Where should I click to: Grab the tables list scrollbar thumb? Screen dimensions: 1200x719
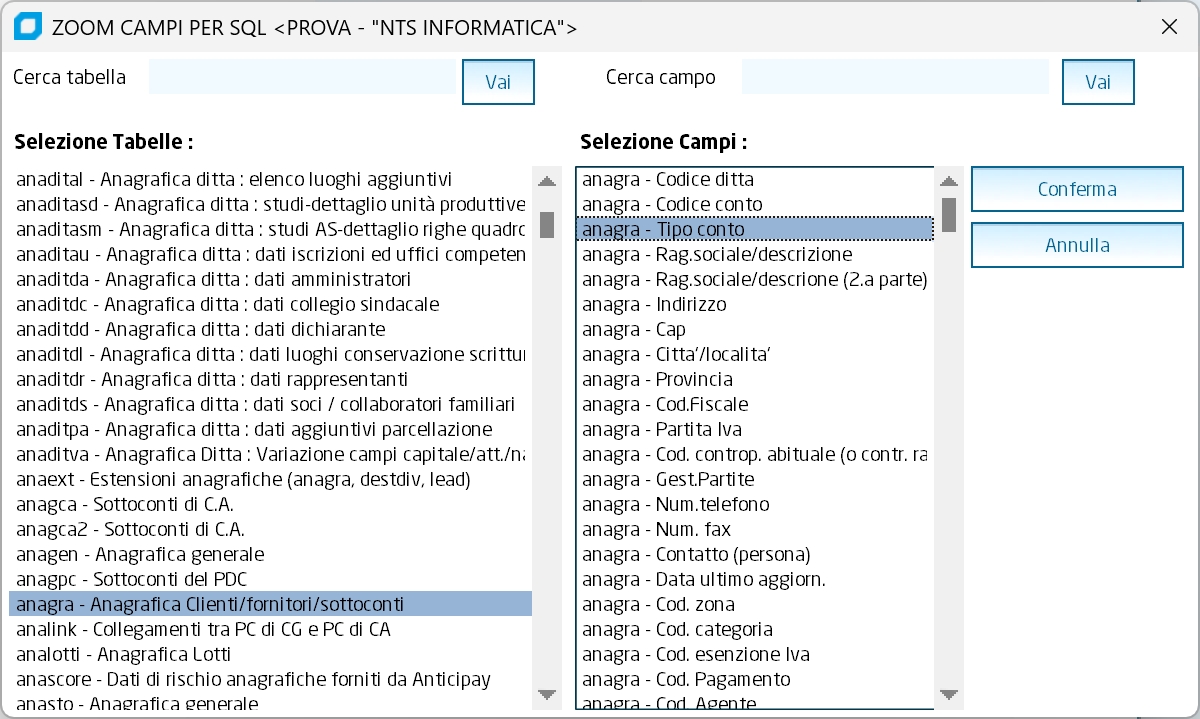tap(547, 224)
